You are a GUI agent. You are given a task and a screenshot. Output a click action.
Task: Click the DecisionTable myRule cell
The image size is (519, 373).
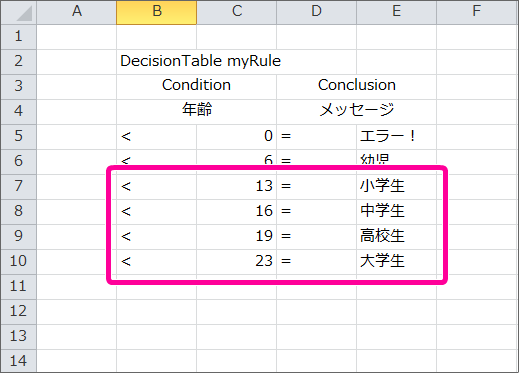click(x=157, y=62)
